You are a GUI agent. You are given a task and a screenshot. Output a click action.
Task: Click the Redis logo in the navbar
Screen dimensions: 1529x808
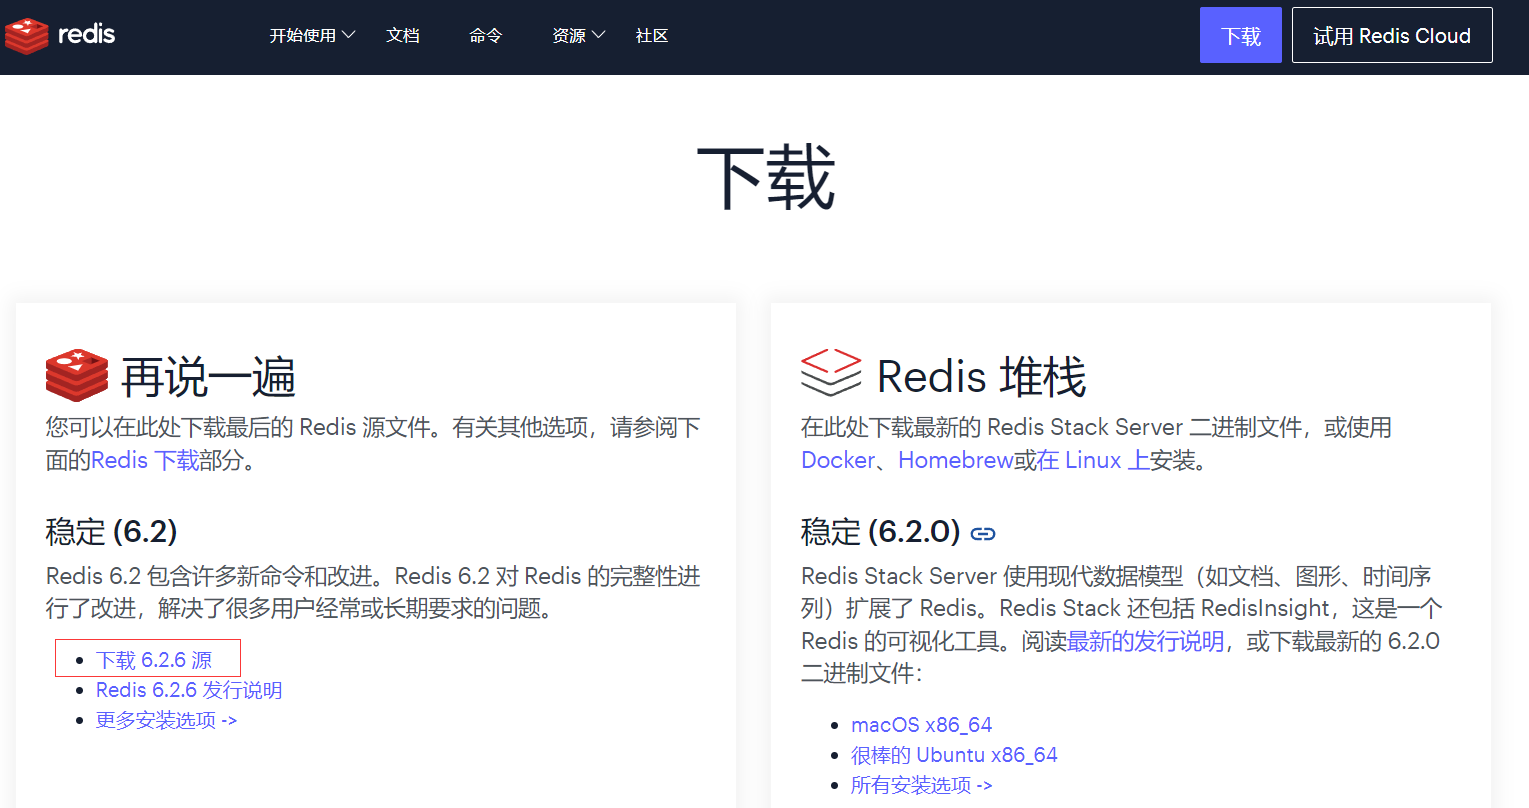60,35
